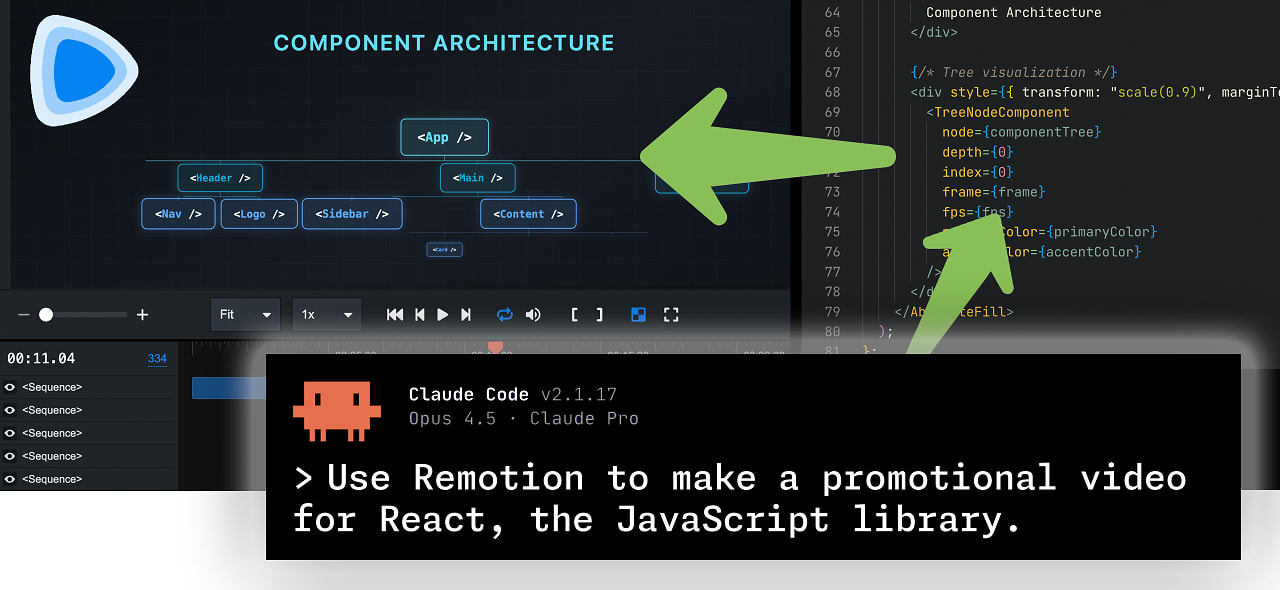The image size is (1280, 590).
Task: Toggle eye icon of third Sequence row
Action: pyautogui.click(x=9, y=433)
